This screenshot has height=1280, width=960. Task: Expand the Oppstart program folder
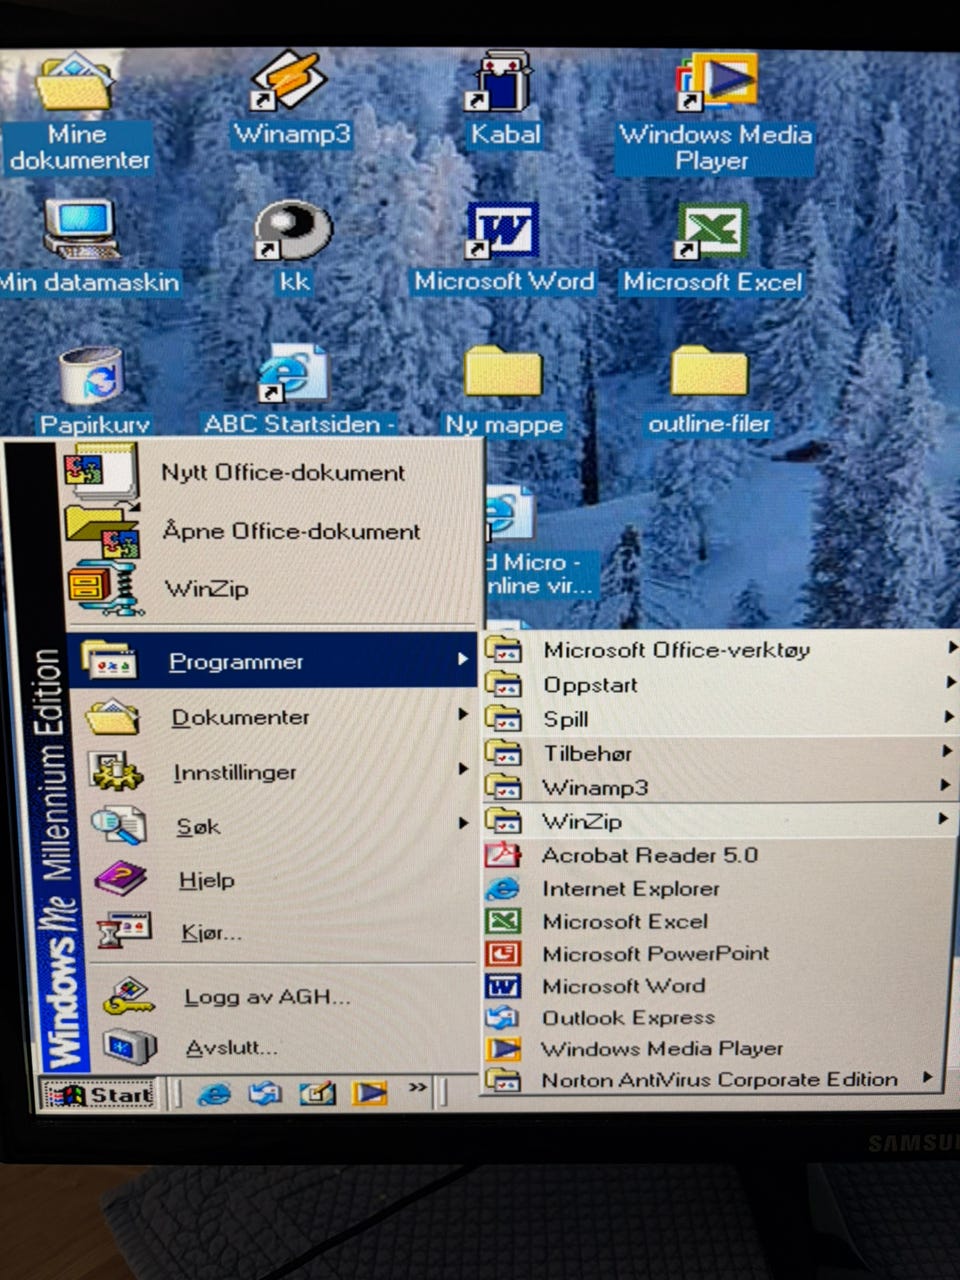pyautogui.click(x=720, y=685)
